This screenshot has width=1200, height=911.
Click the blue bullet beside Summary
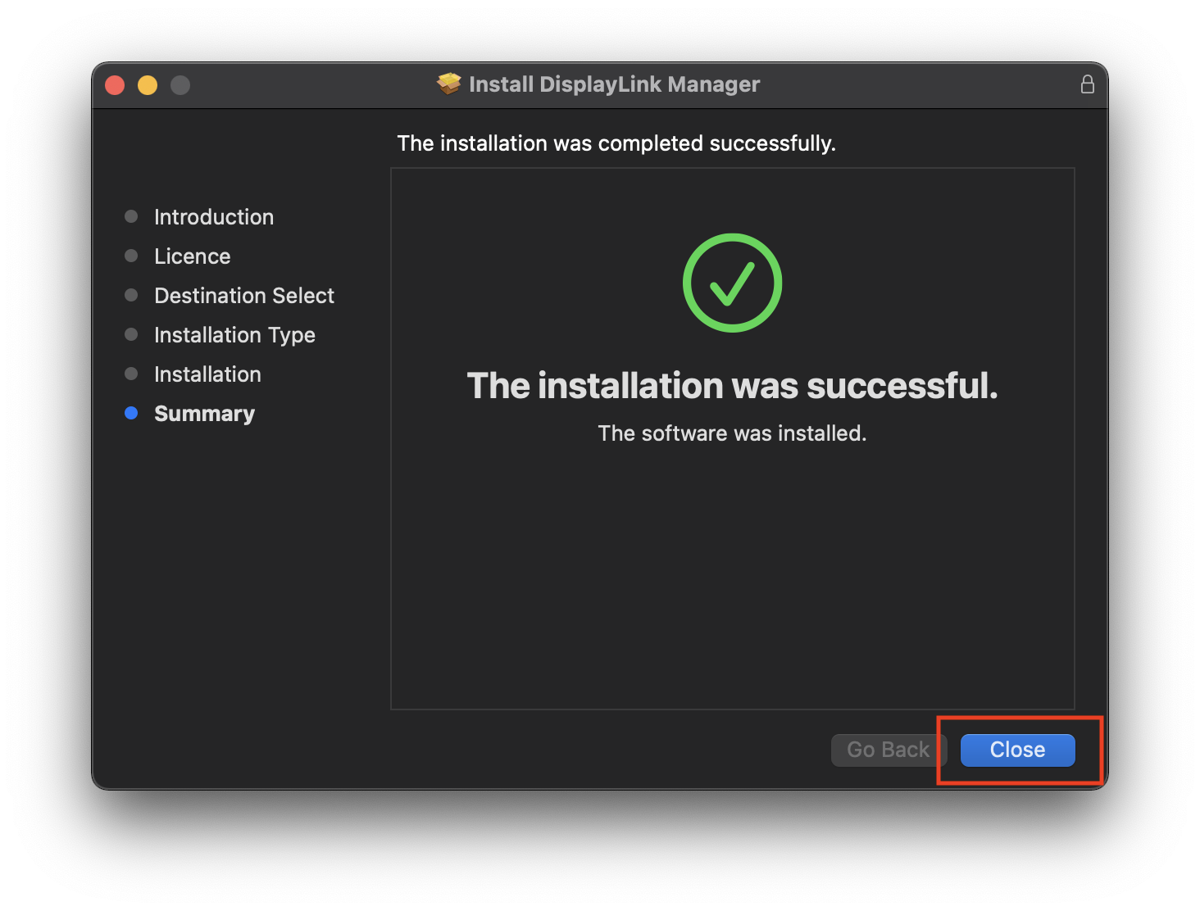point(131,413)
